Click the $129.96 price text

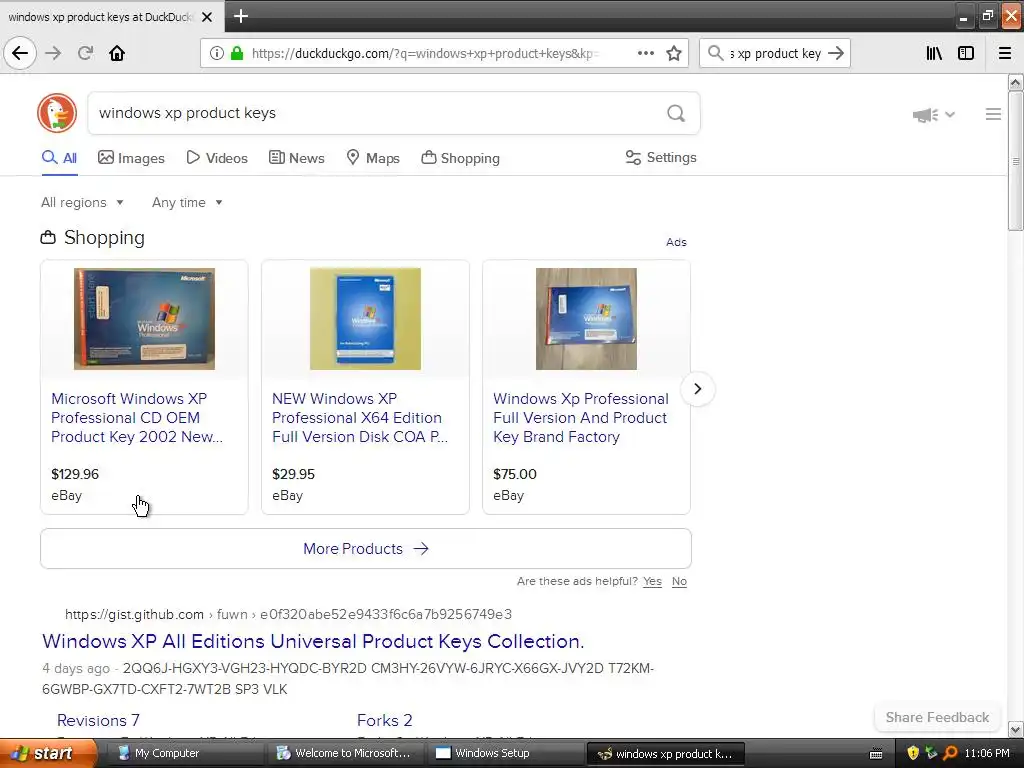pyautogui.click(x=75, y=474)
